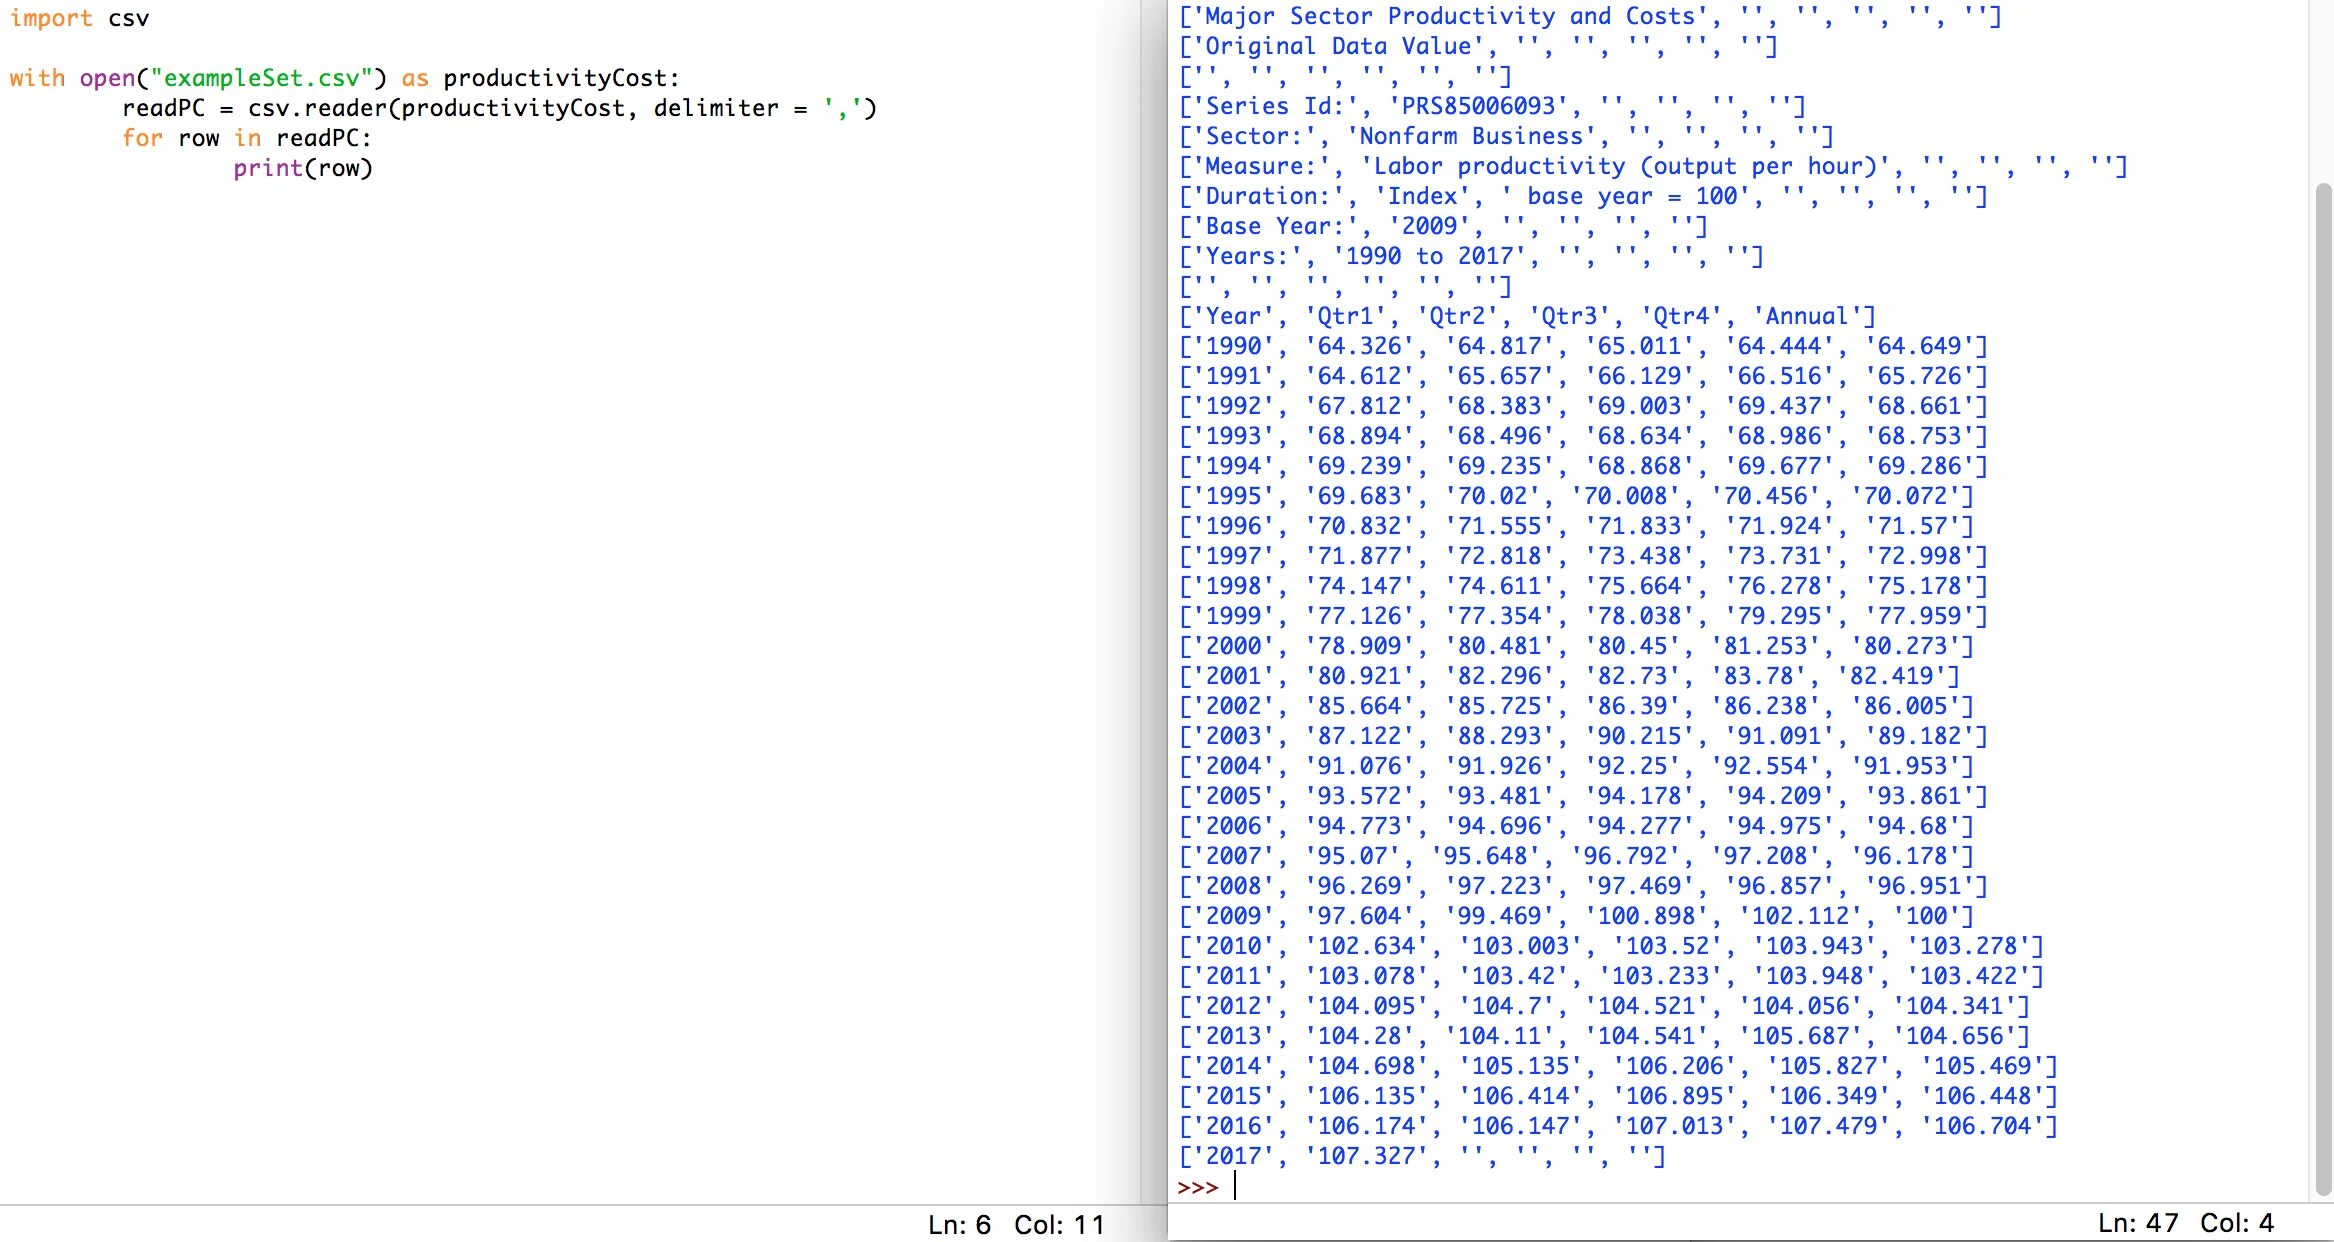Click the 'Annual' header in output
The image size is (2334, 1242).
click(1806, 316)
